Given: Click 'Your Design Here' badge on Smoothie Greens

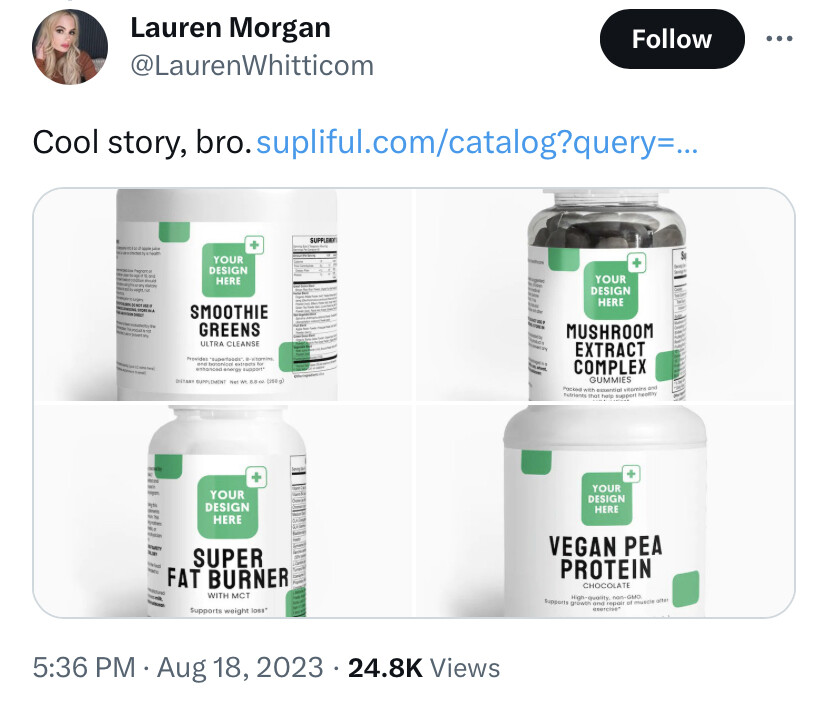Looking at the screenshot, I should click(228, 270).
